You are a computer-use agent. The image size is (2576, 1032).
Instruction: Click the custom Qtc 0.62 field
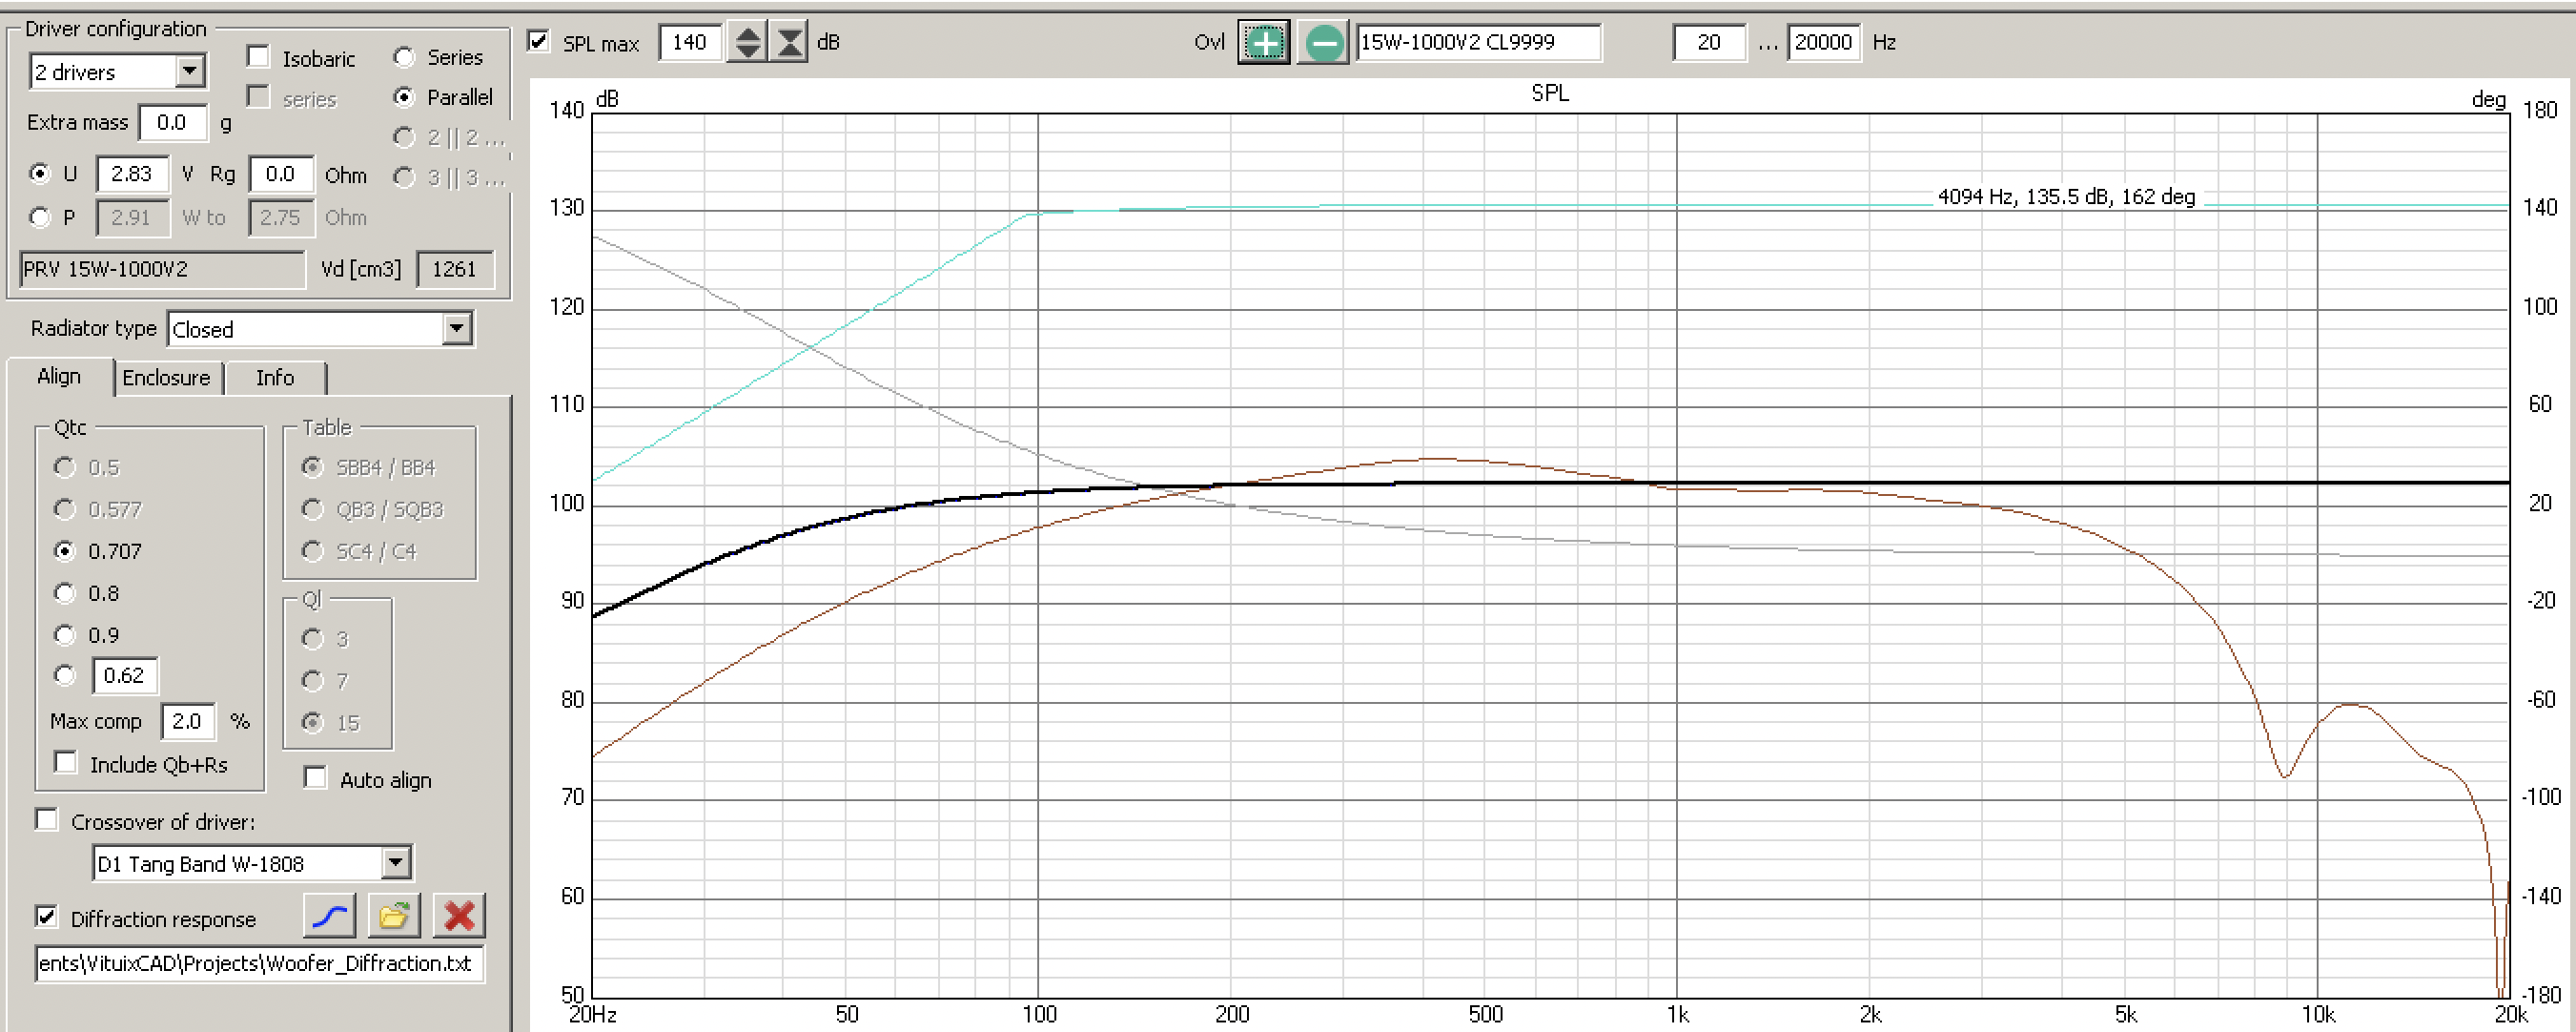click(x=125, y=676)
